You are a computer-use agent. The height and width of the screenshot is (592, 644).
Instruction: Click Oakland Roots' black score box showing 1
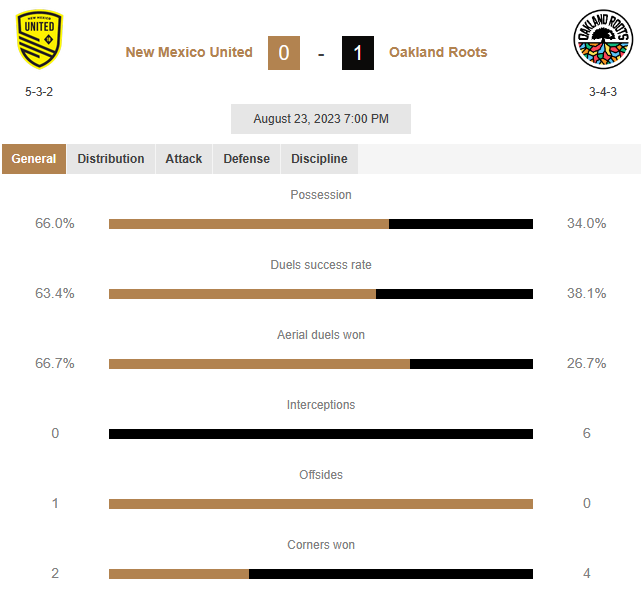tap(358, 53)
